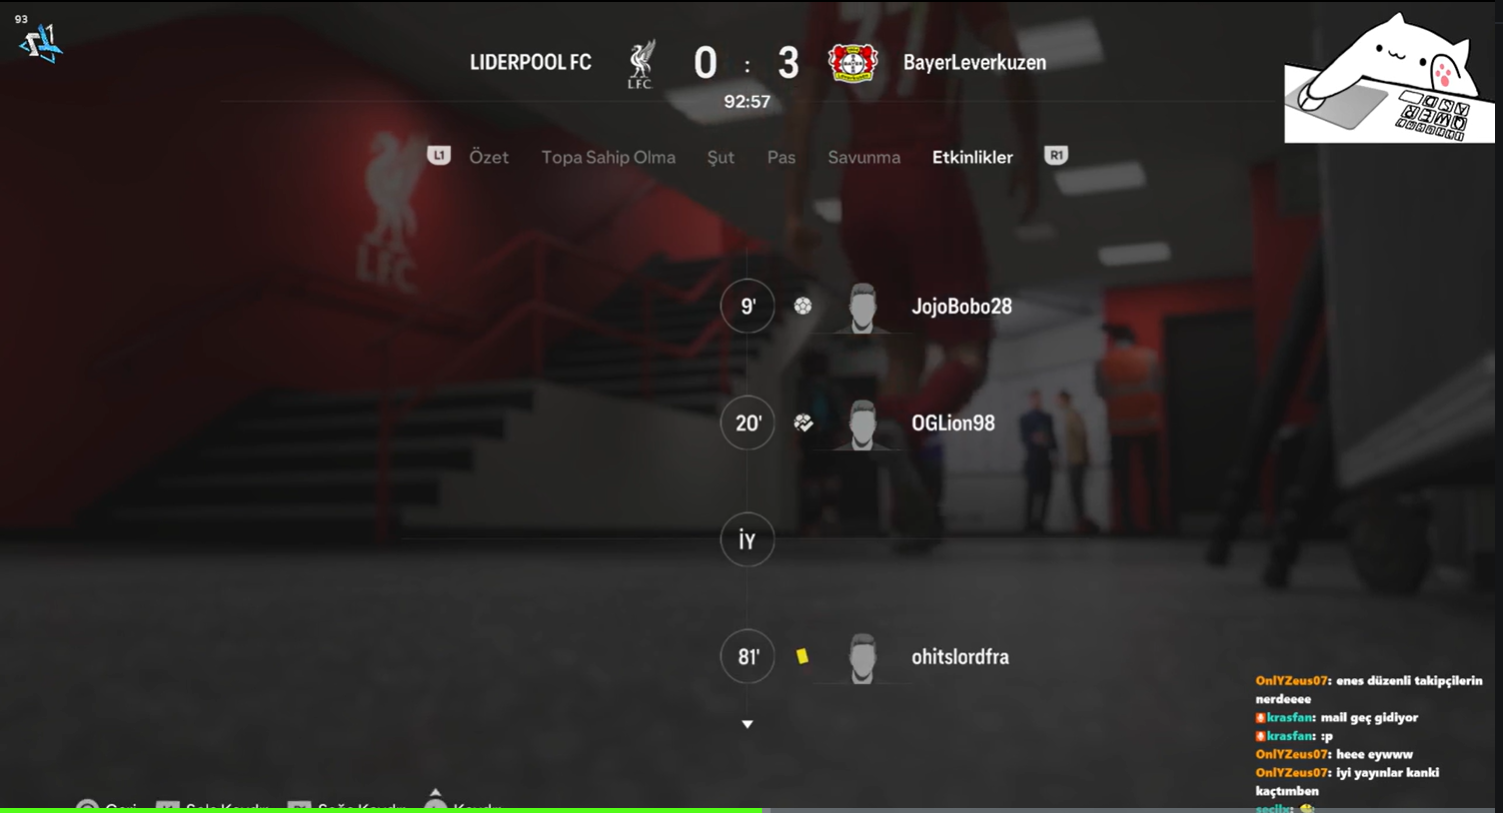Click the Bayer Leverkusen club badge
The image size is (1503, 813).
pyautogui.click(x=853, y=62)
